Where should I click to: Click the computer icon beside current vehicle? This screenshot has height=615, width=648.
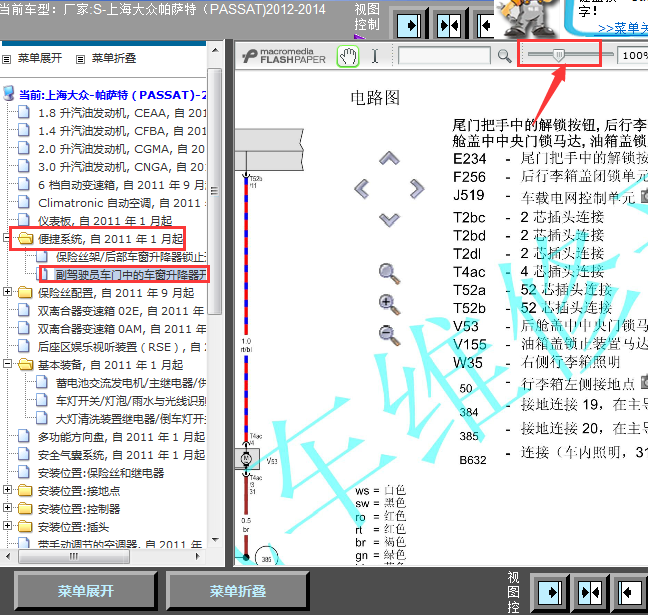coord(9,93)
